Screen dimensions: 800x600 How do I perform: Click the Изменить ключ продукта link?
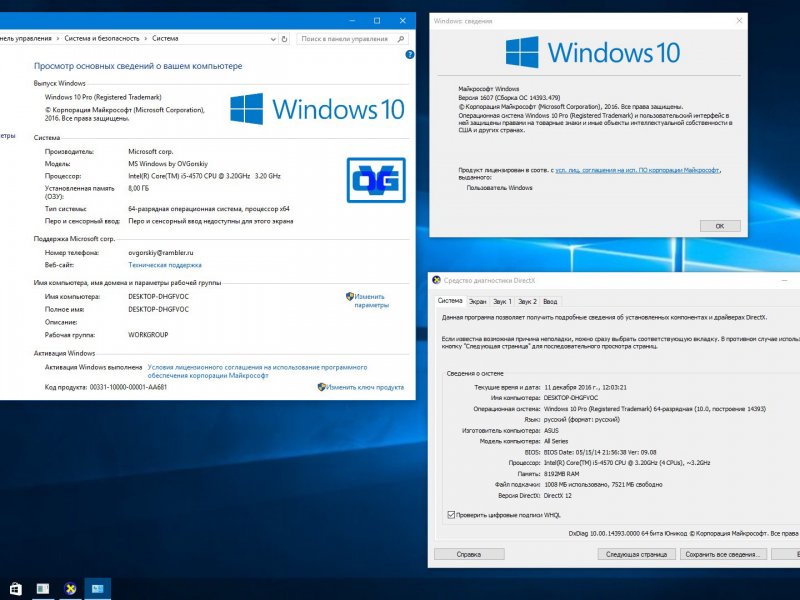point(365,387)
